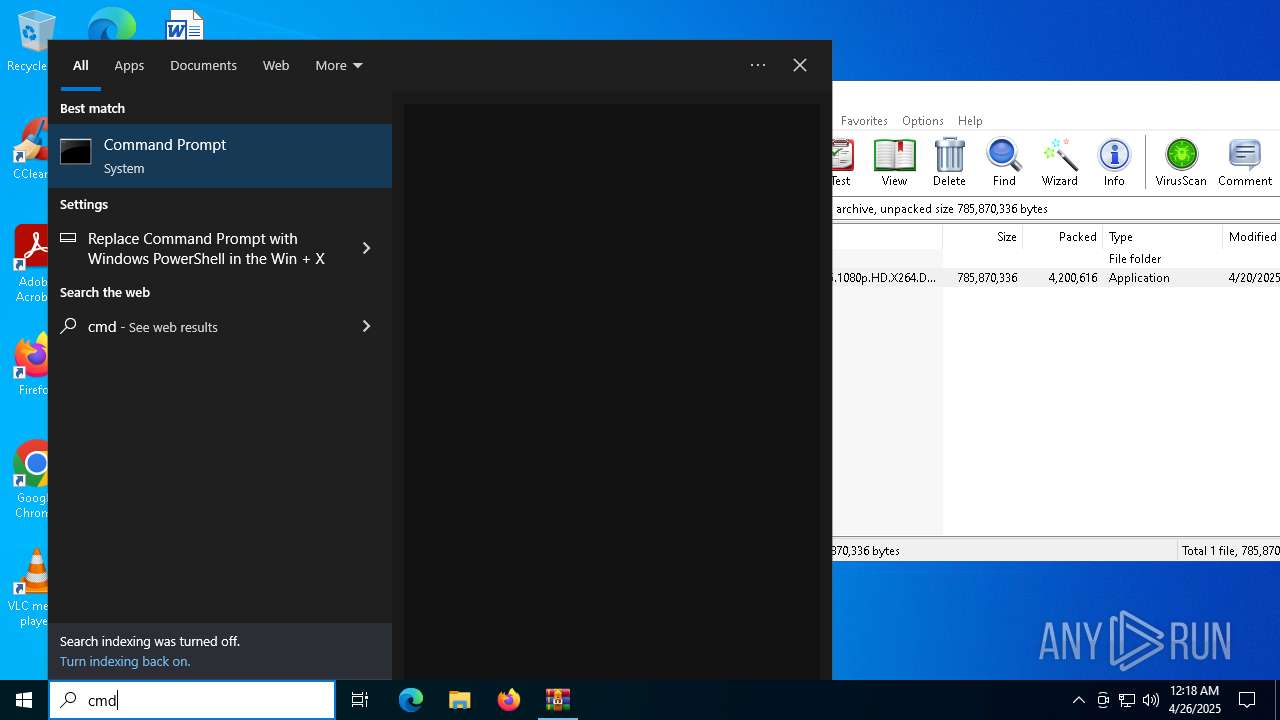Click WinRAR View toolbar icon
Viewport: 1280px width, 720px height.
[894, 163]
